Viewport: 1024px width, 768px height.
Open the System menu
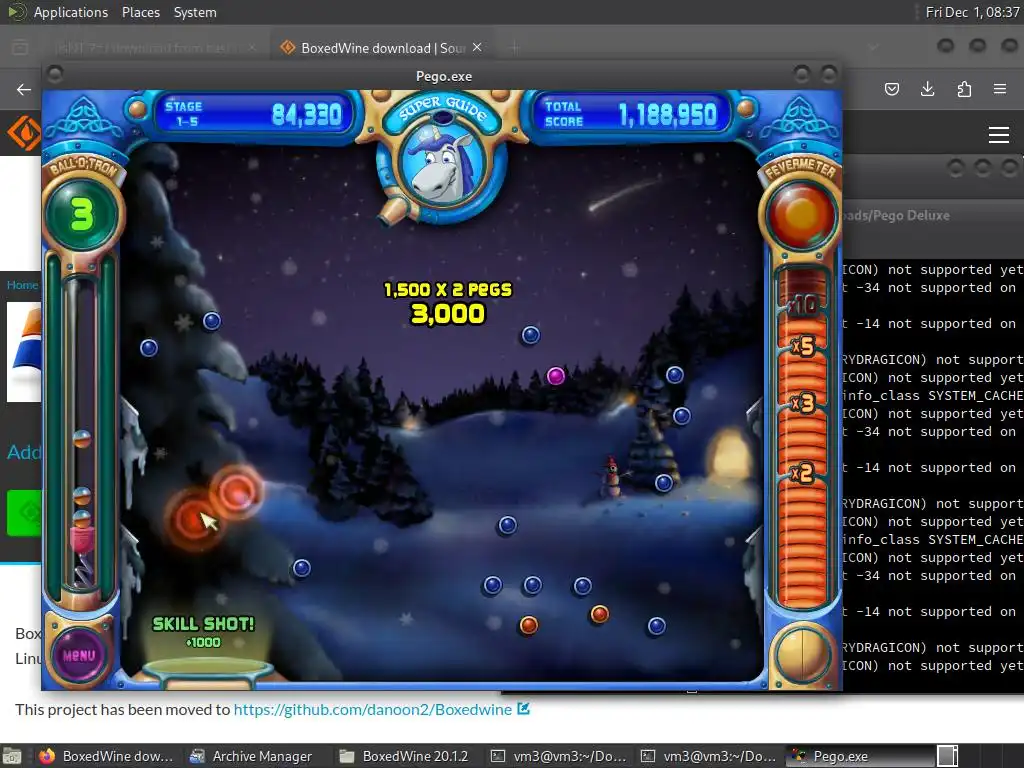point(195,12)
